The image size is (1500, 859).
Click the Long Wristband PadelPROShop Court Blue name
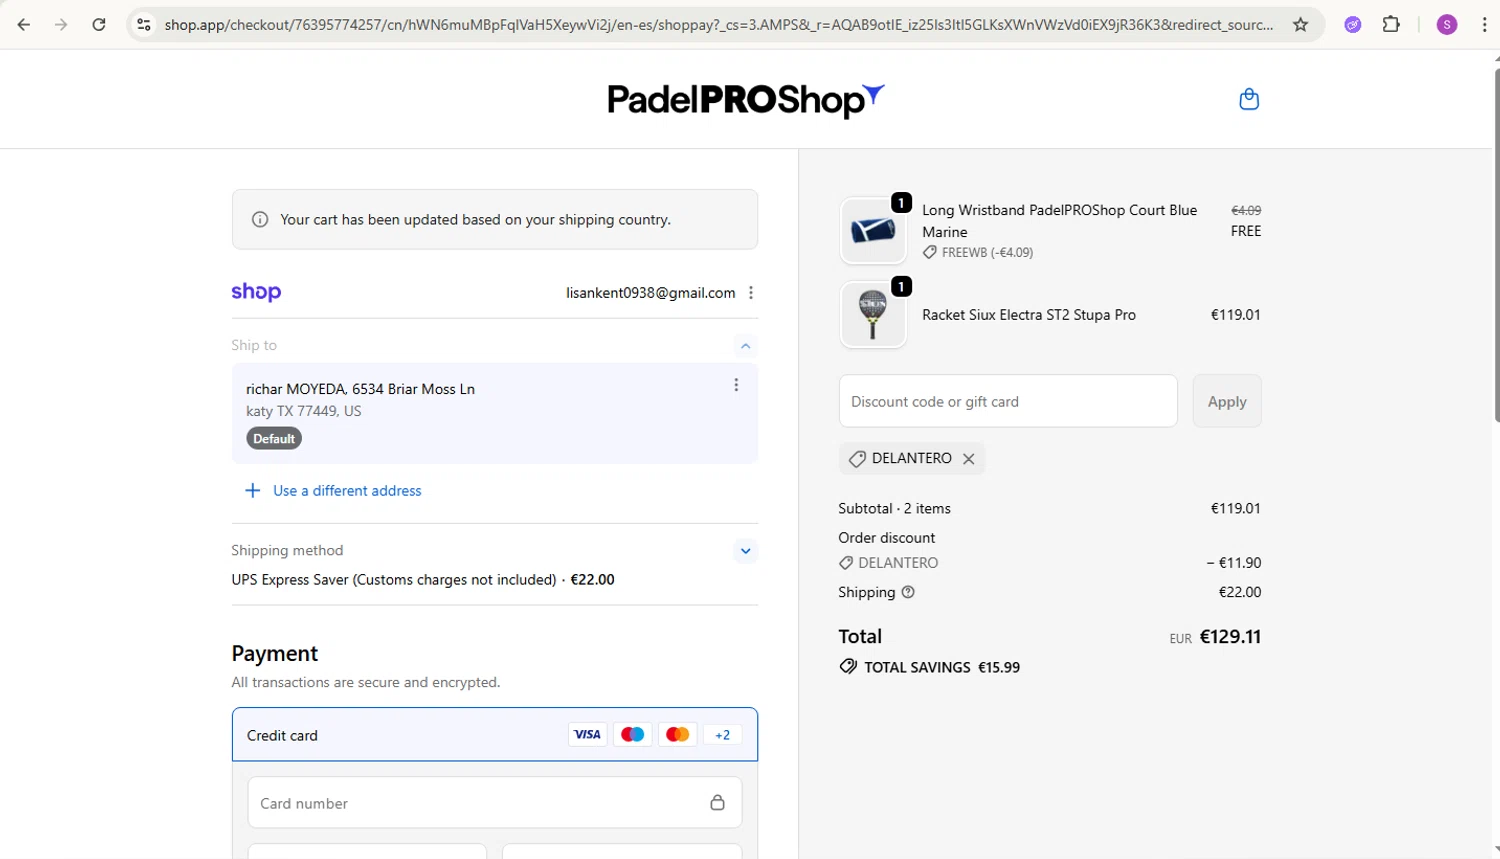coord(1059,221)
